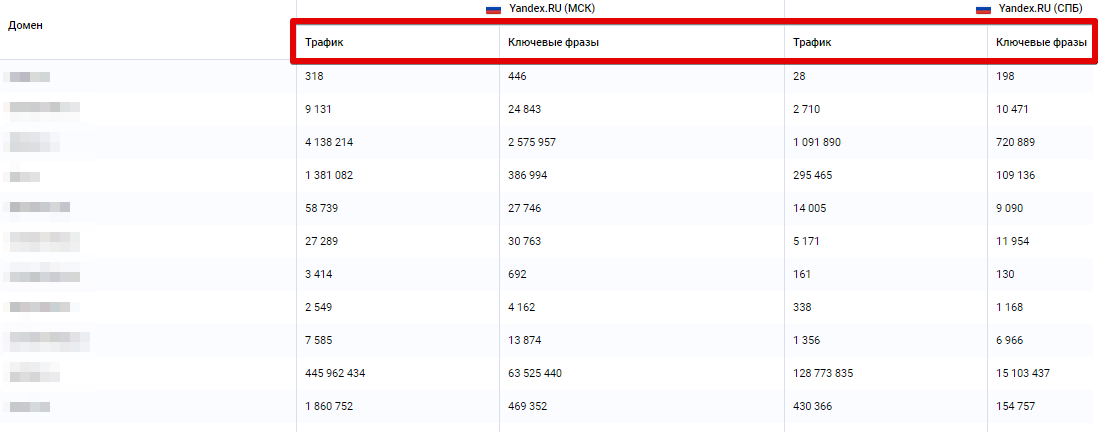Click the traffic value 1 860 752
This screenshot has height=432, width=1103.
329,406
